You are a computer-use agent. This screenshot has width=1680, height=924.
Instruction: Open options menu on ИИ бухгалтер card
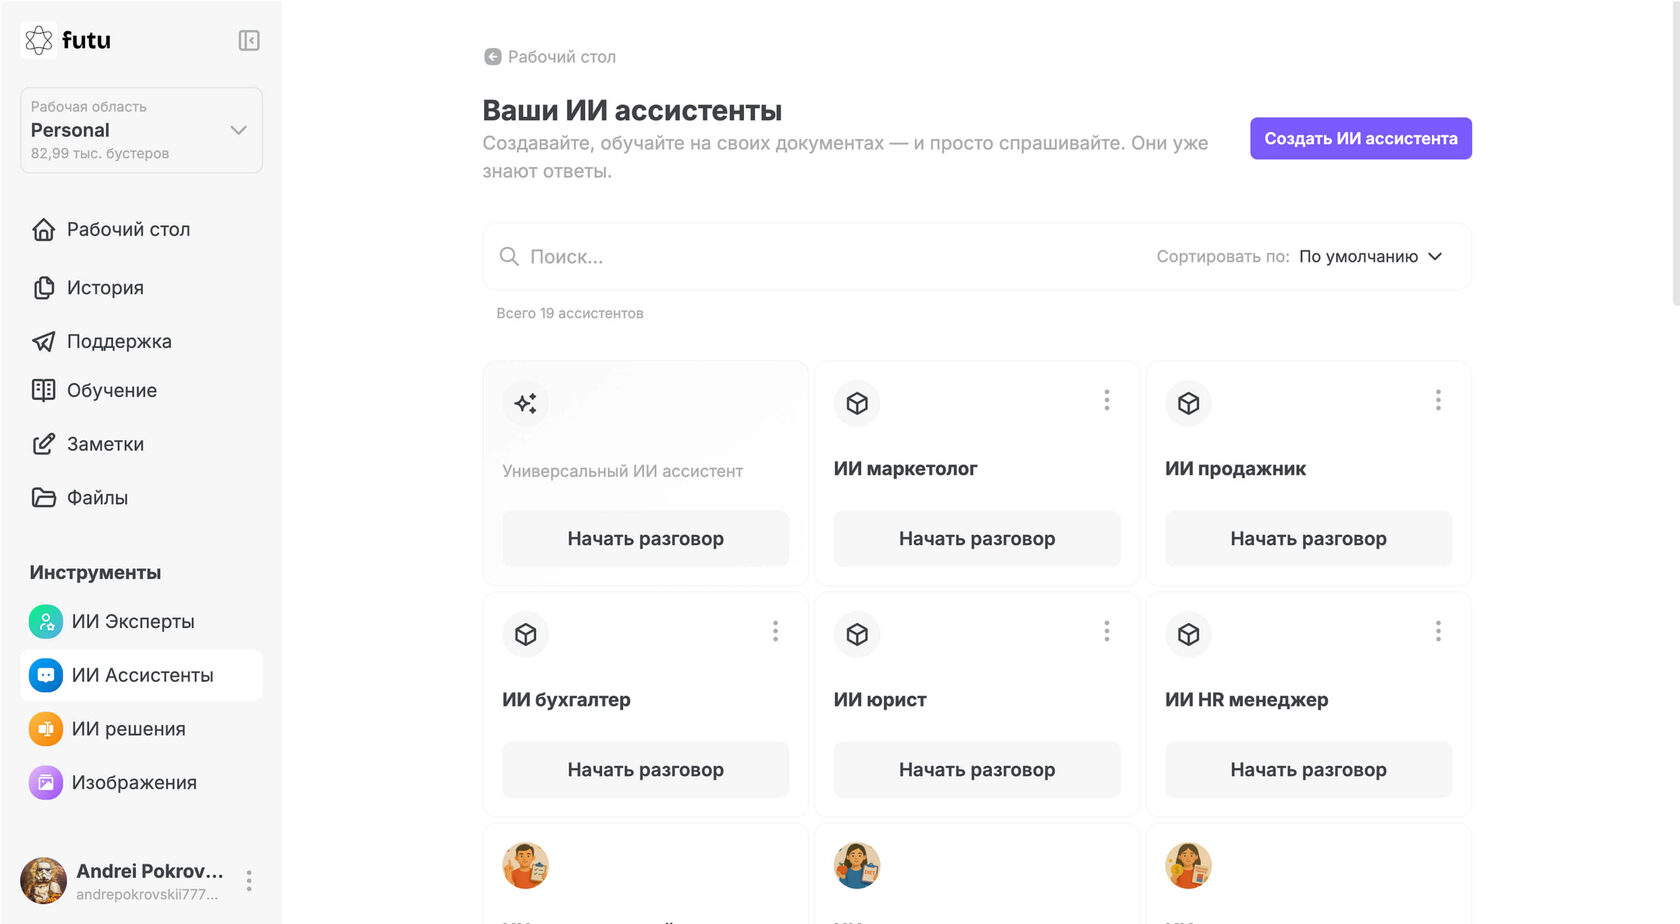point(775,631)
